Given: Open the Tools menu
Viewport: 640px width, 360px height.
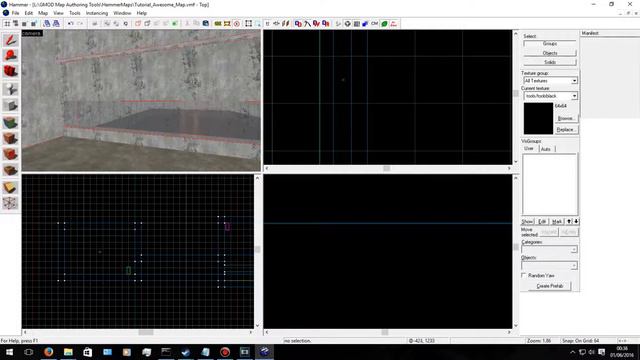Looking at the screenshot, I should 75,13.
